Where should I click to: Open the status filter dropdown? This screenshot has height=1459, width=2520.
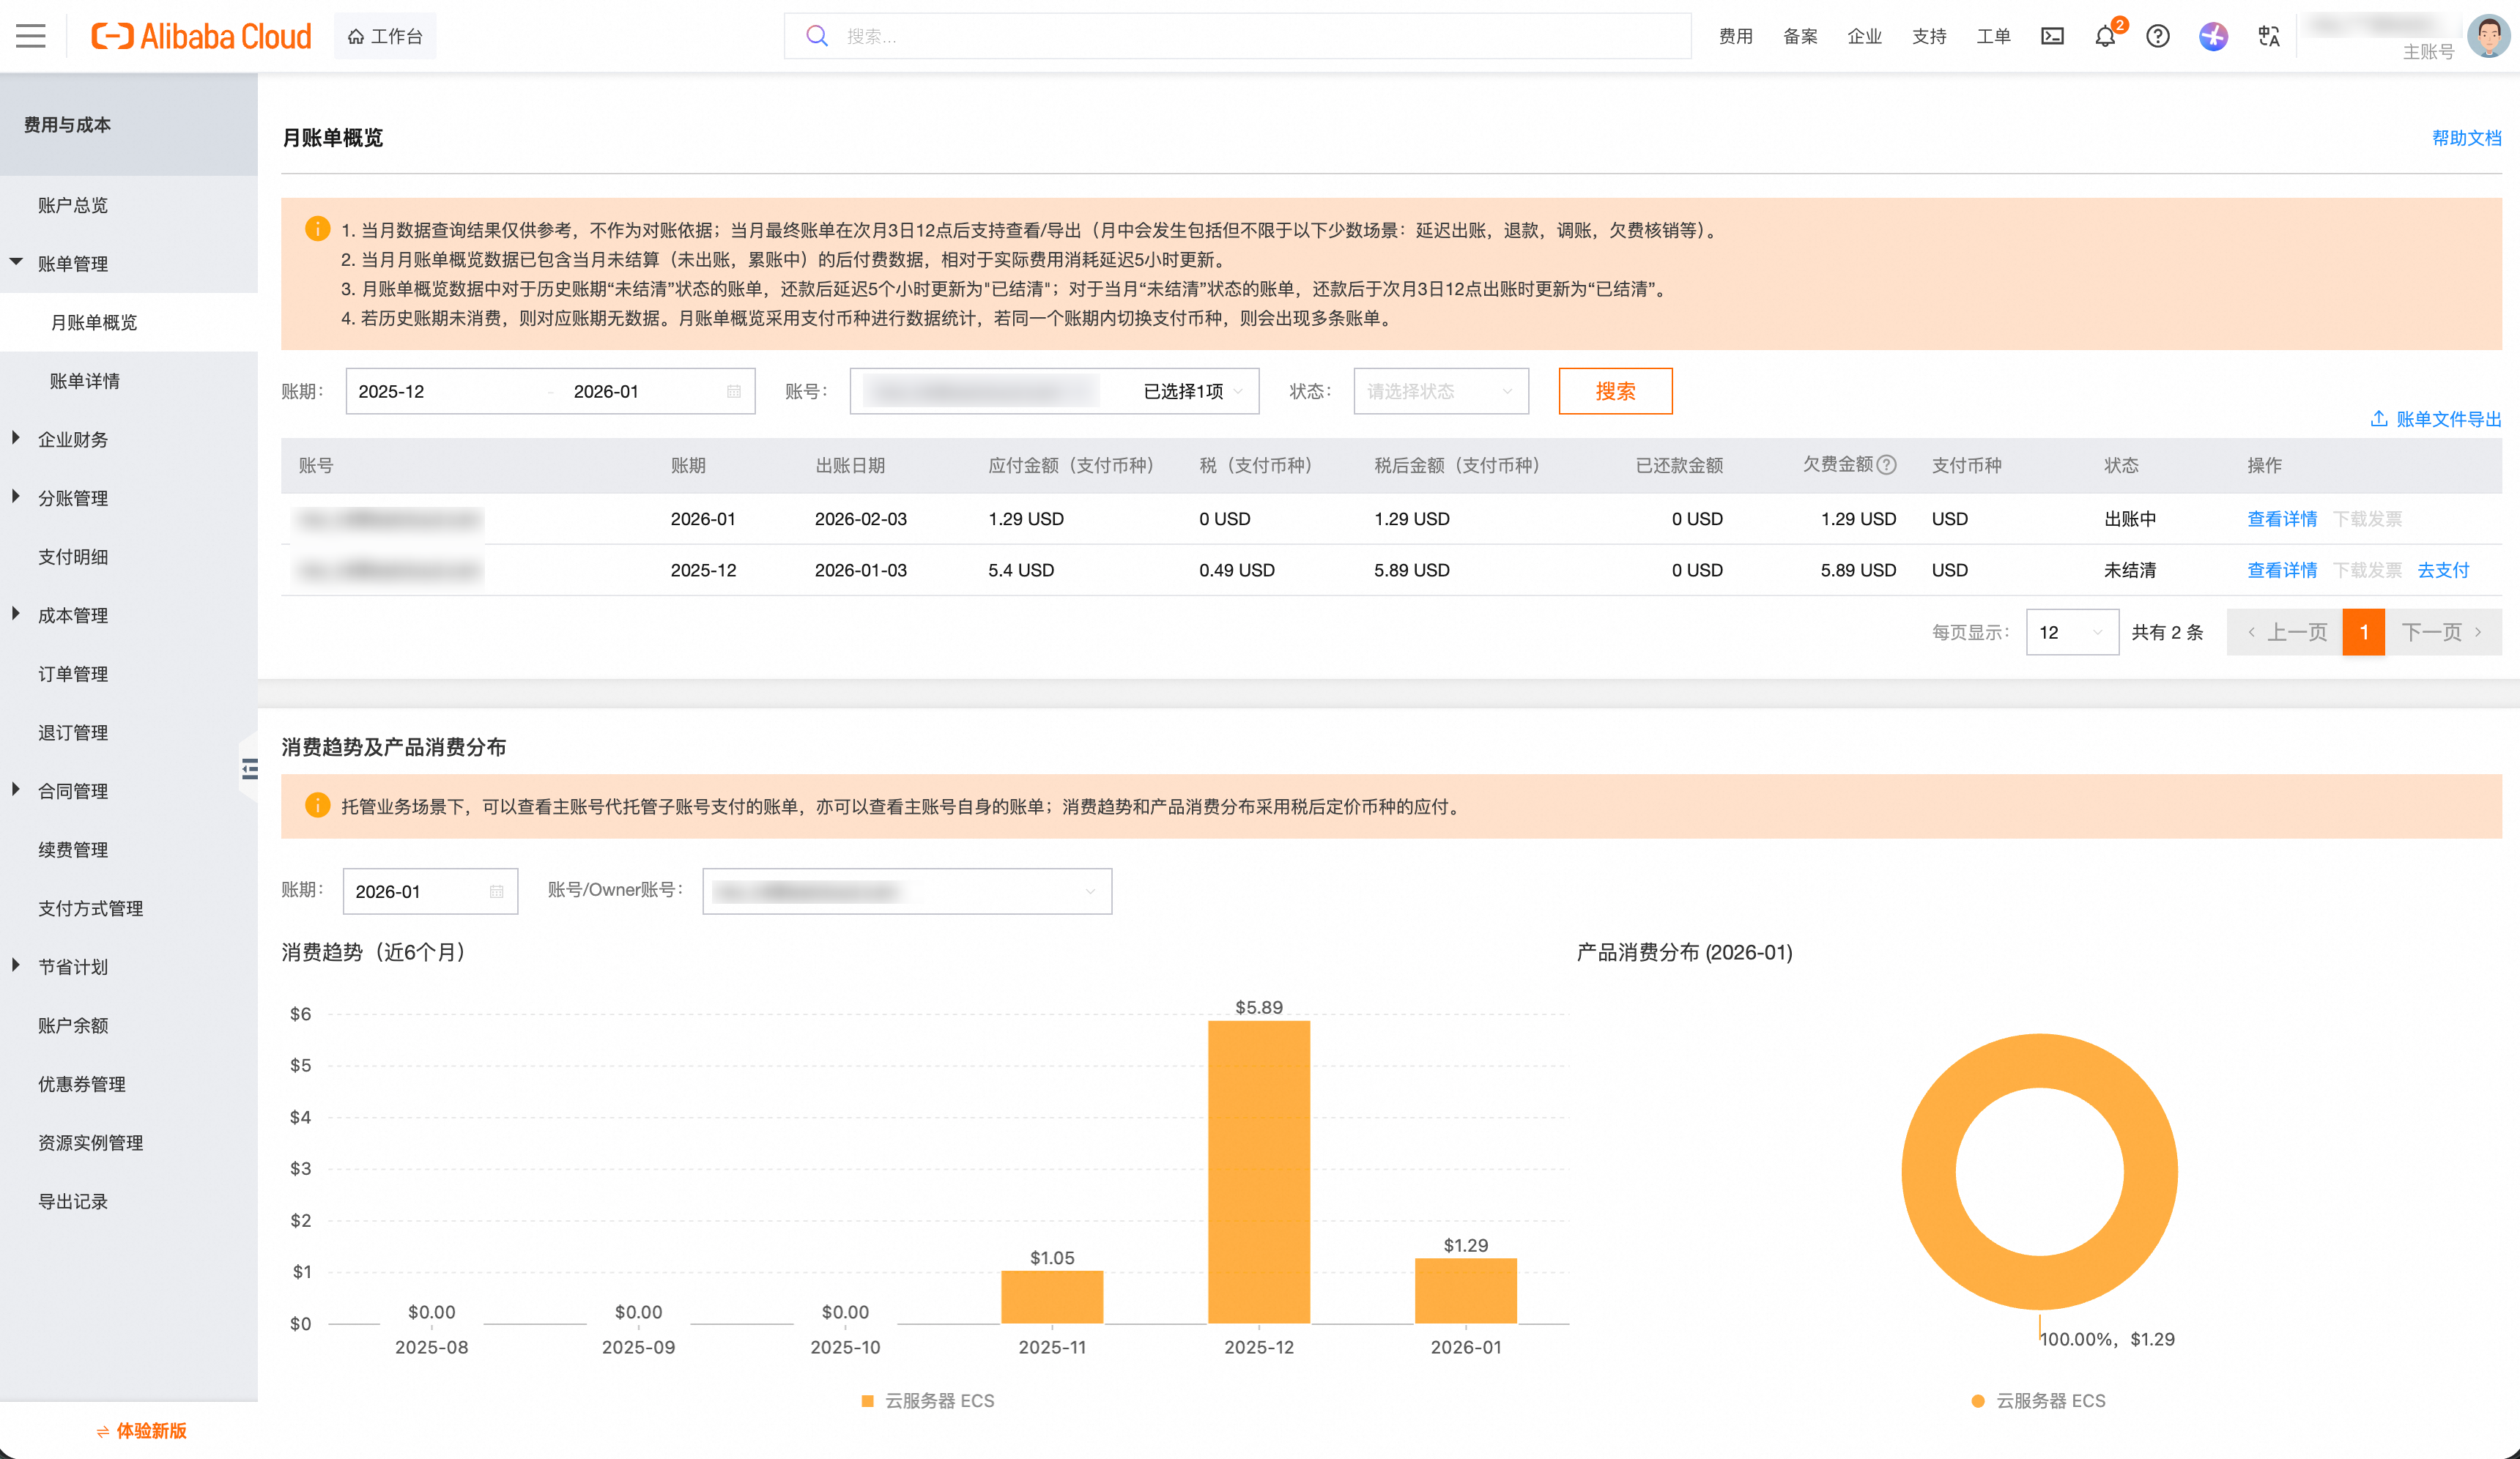coord(1440,391)
